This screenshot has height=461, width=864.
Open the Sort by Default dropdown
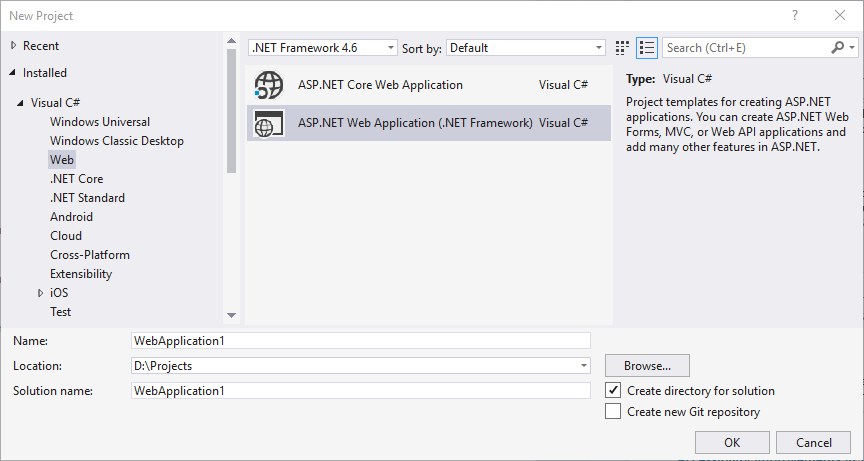pos(526,47)
